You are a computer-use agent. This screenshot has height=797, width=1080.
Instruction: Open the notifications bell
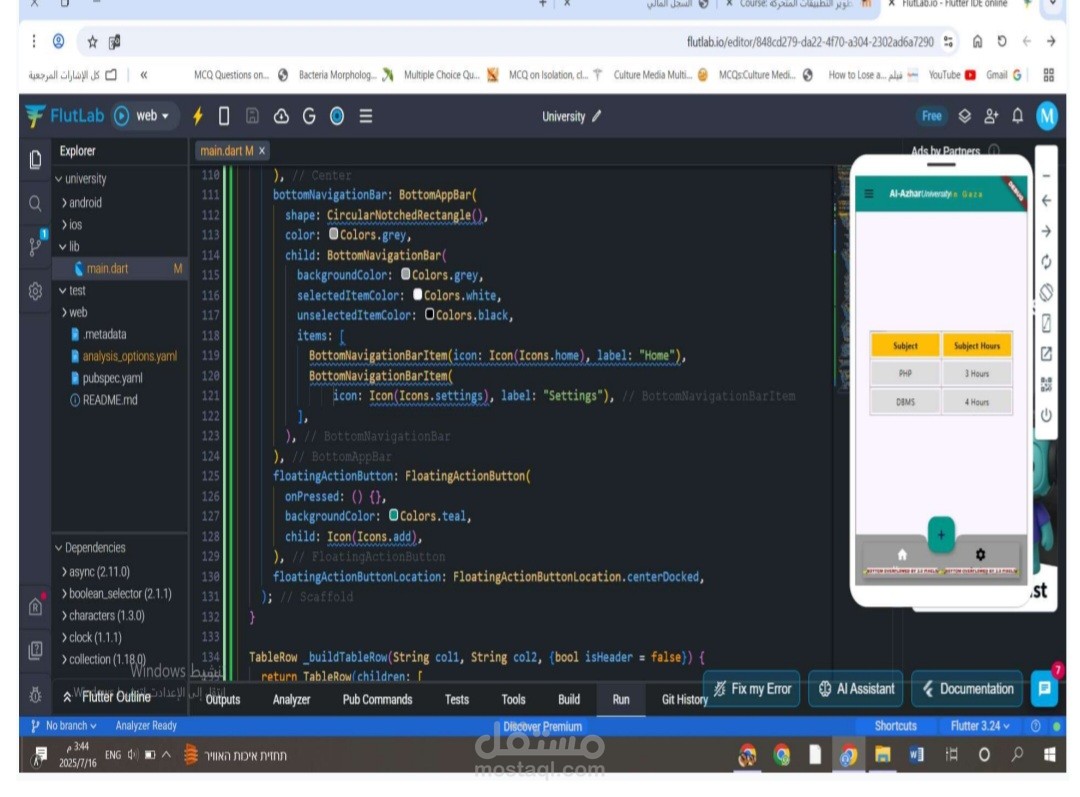point(1017,116)
